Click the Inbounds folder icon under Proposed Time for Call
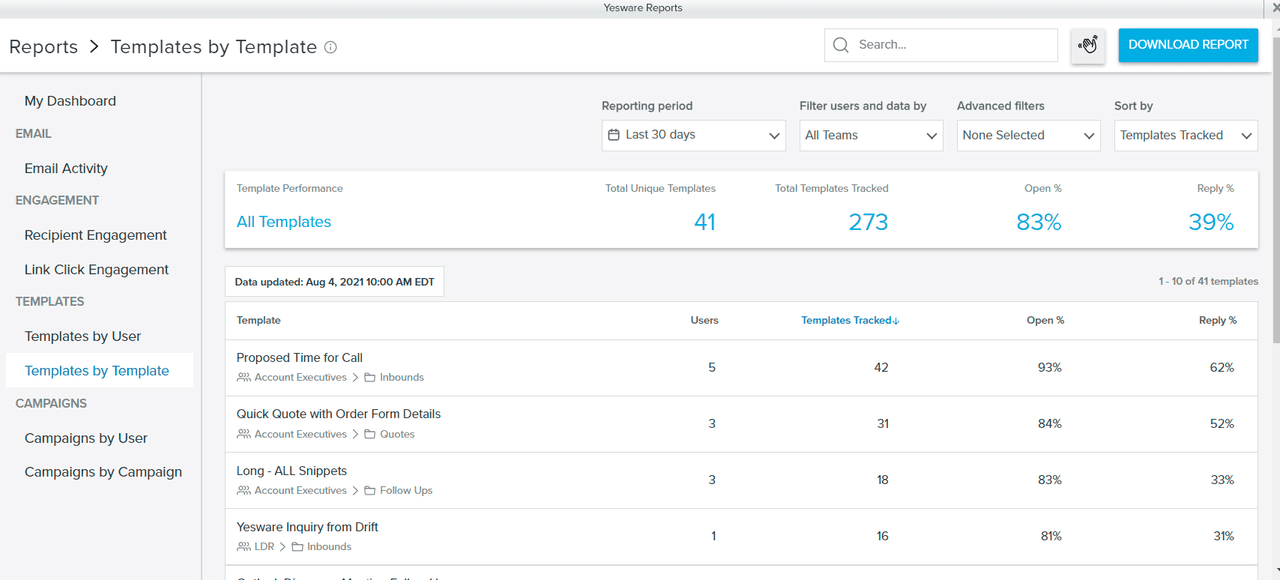The height and width of the screenshot is (580, 1280). [369, 377]
